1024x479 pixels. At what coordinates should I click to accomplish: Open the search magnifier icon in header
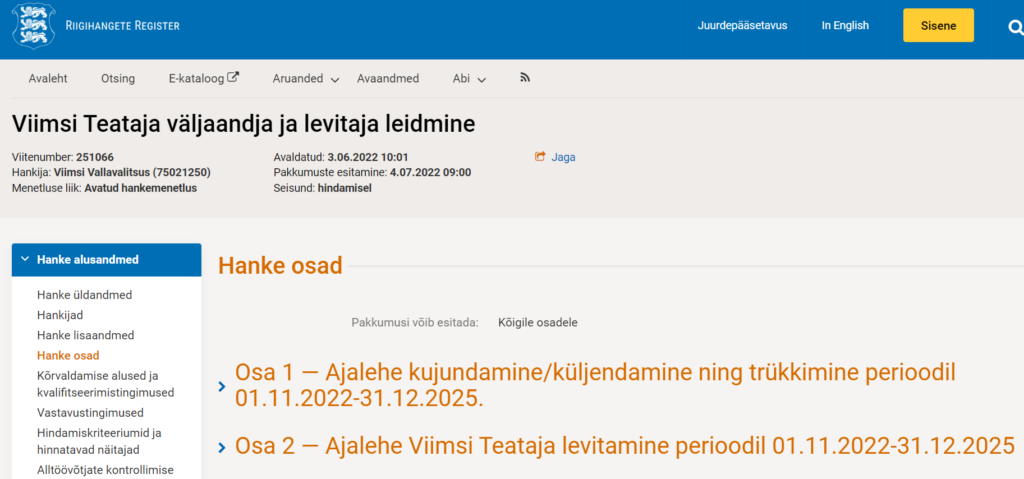tap(1016, 27)
